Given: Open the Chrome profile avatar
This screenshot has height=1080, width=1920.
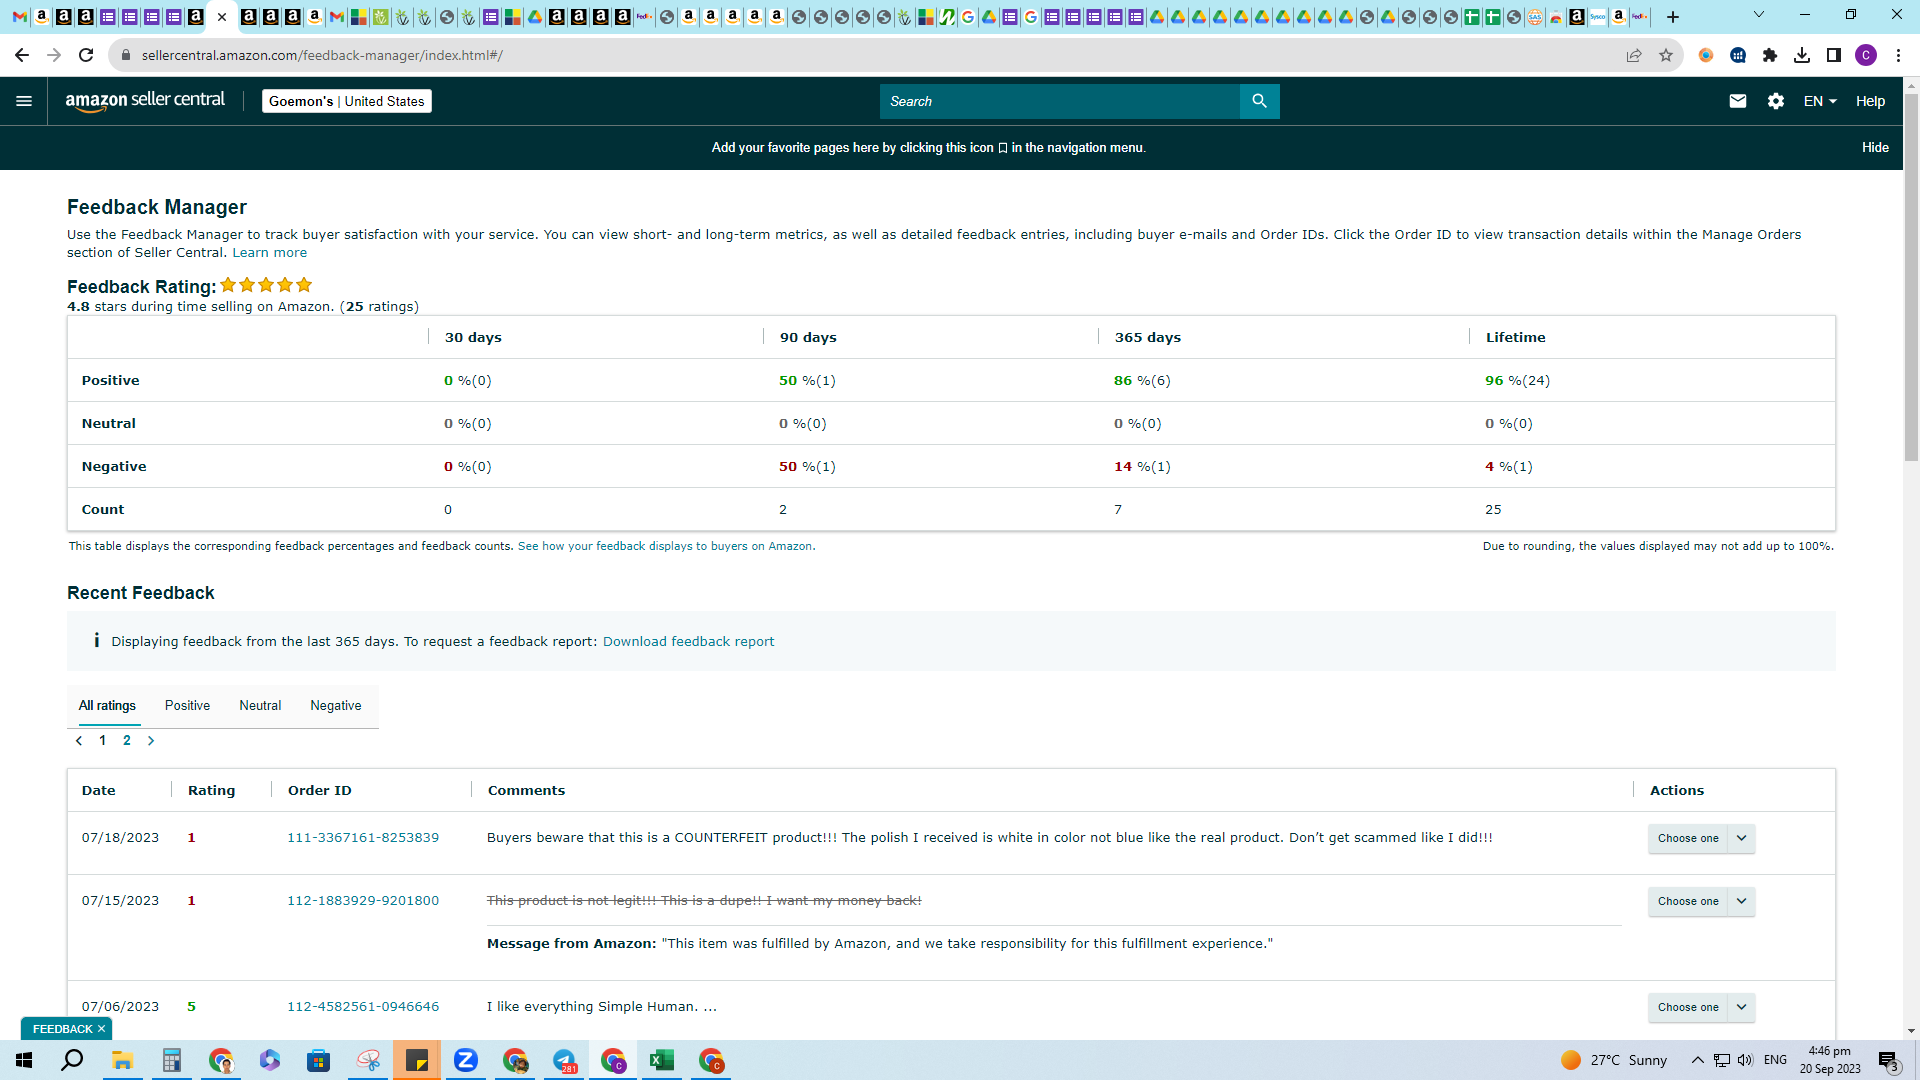Looking at the screenshot, I should click(1866, 55).
